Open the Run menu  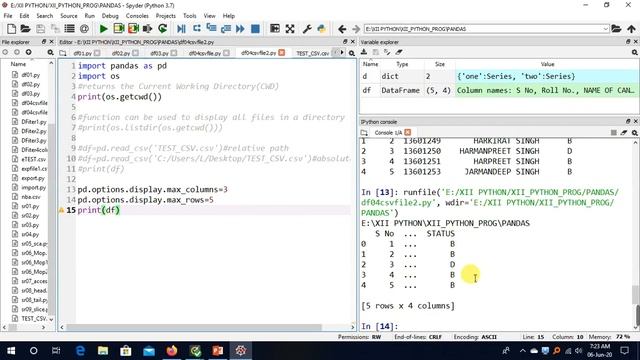pyautogui.click(x=89, y=16)
